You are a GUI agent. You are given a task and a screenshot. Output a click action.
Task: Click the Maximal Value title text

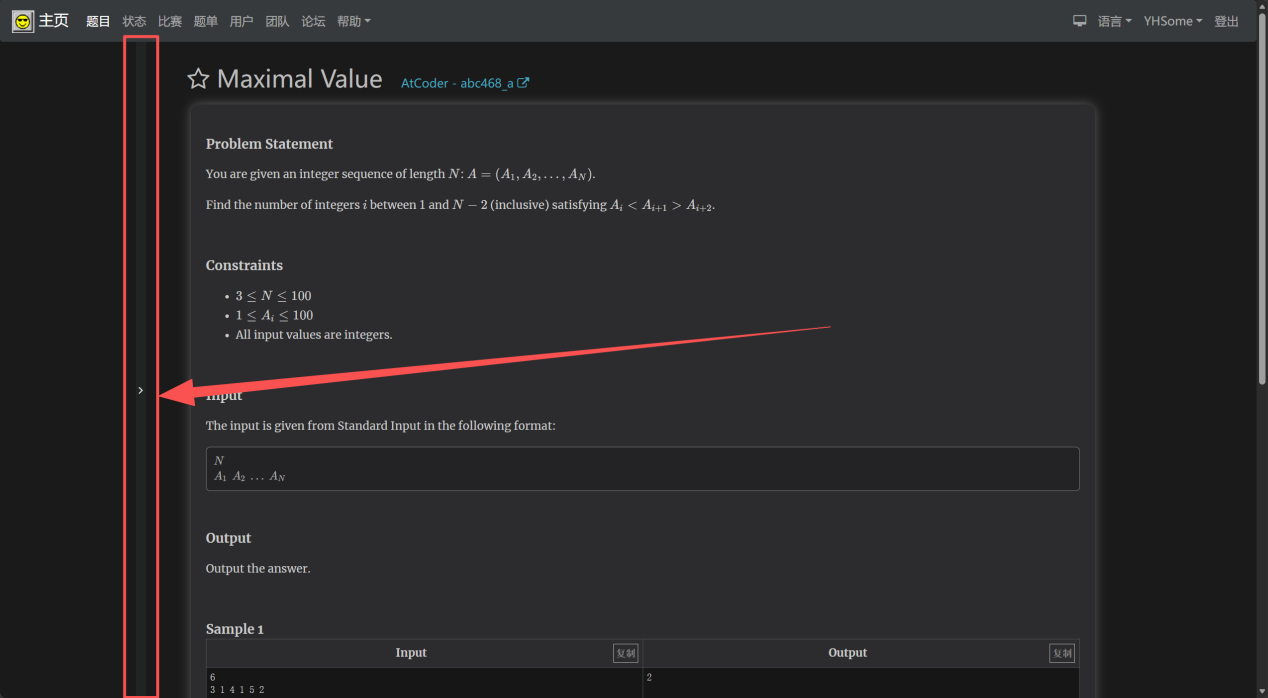coord(300,80)
